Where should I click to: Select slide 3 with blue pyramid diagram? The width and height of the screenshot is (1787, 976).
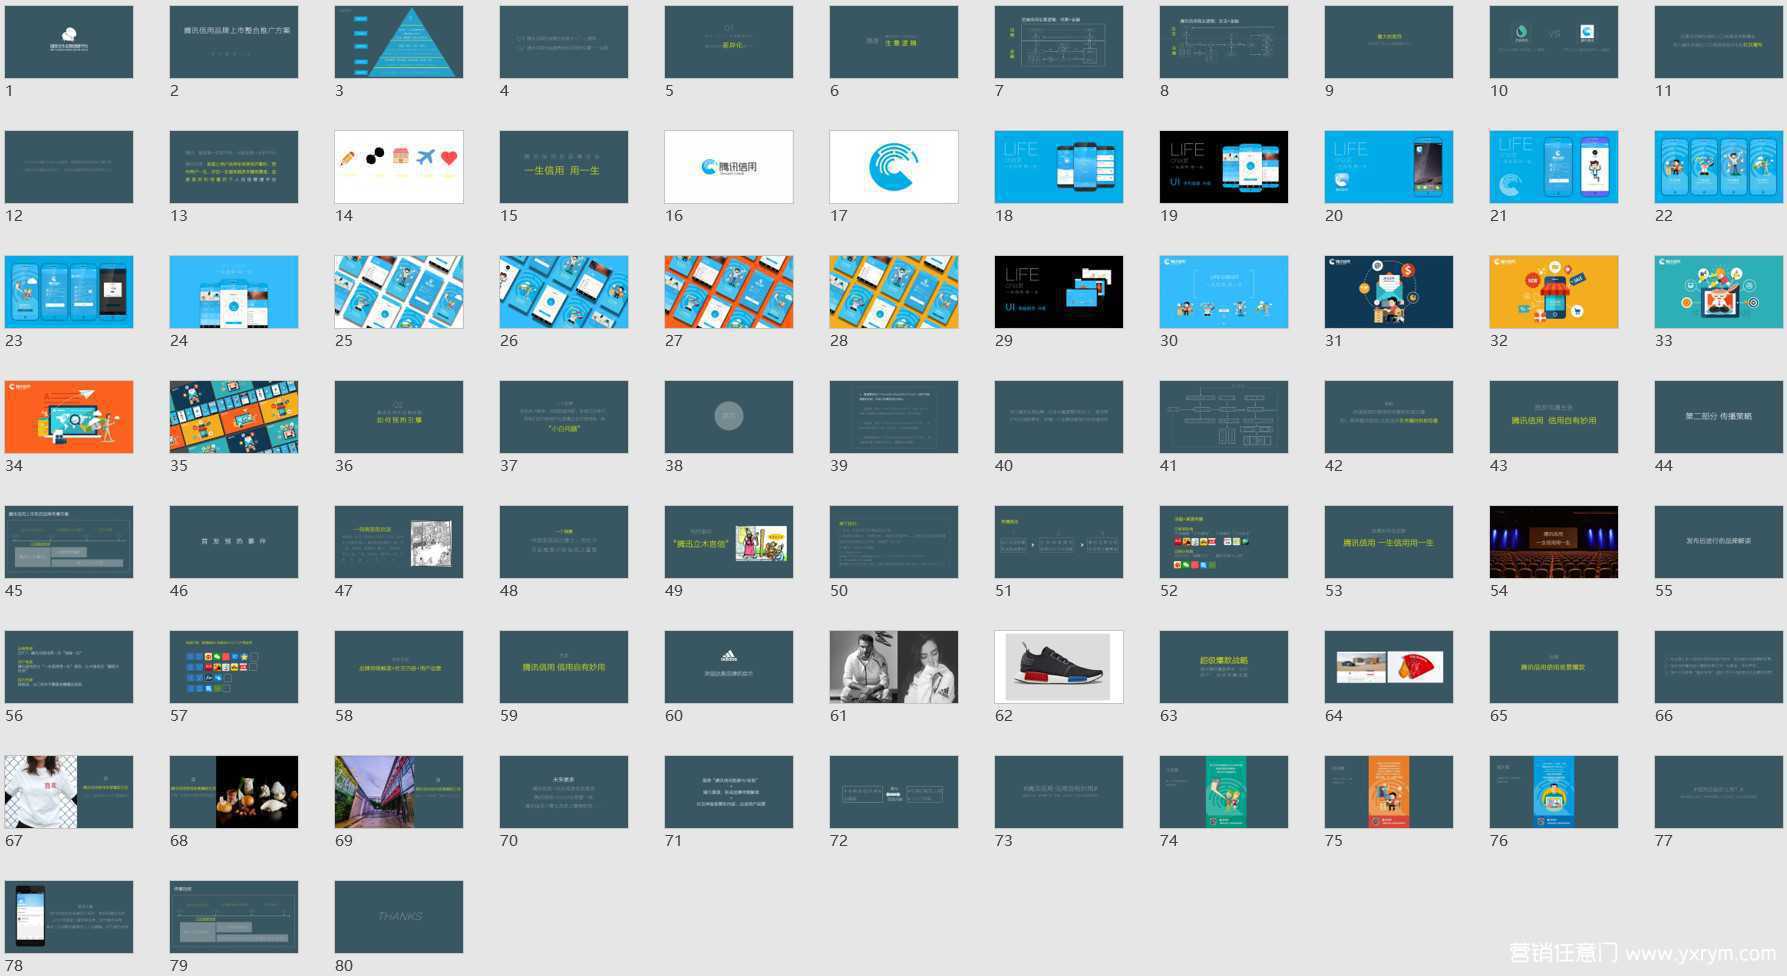[x=399, y=42]
